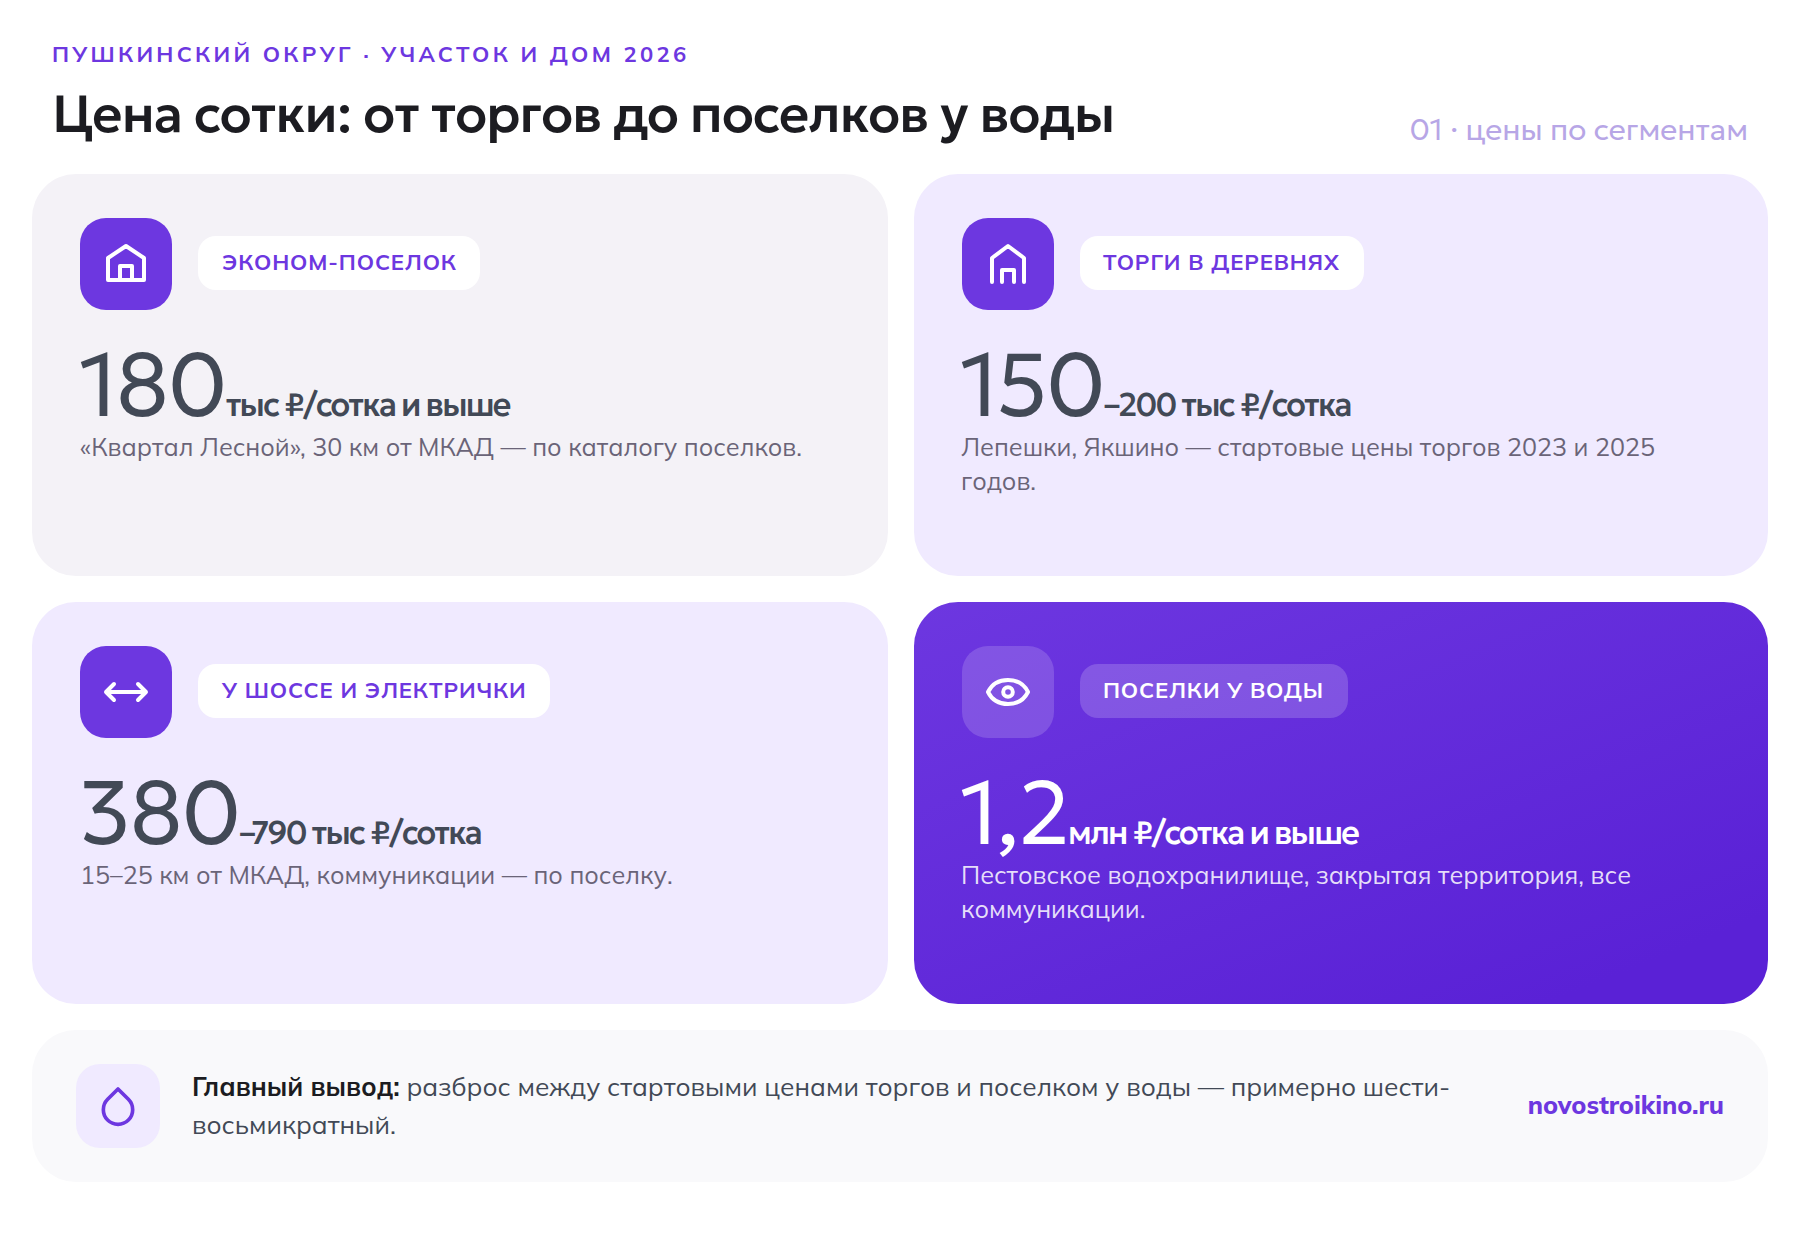Click the heading Цена сотки: от торгов до поселков у воды
The image size is (1800, 1246).
pyautogui.click(x=583, y=116)
